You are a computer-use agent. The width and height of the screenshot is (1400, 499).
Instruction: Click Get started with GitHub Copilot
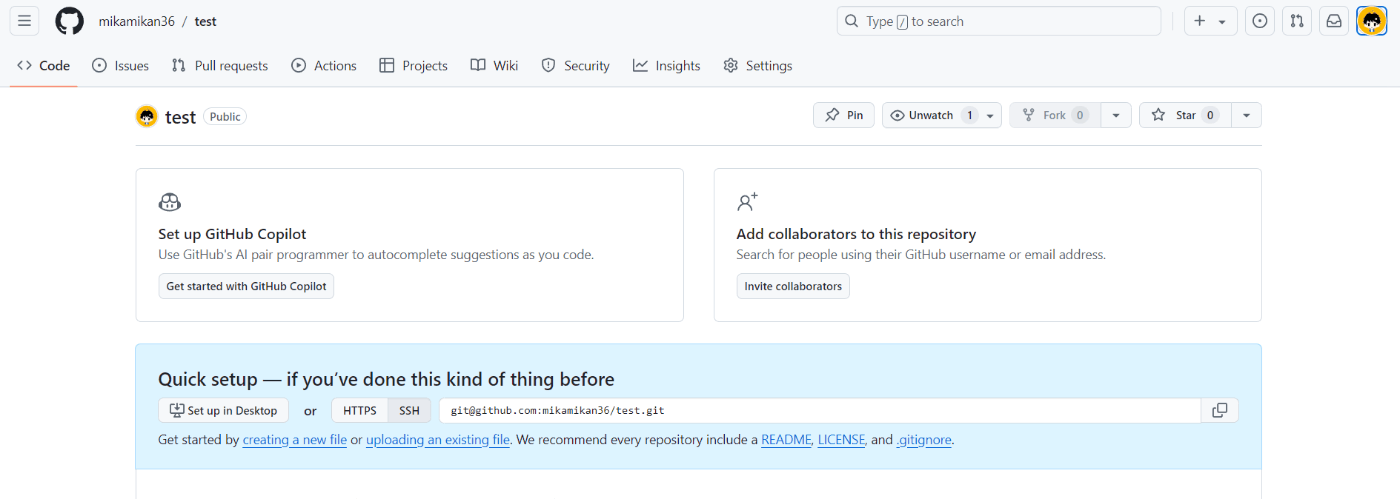tap(246, 286)
